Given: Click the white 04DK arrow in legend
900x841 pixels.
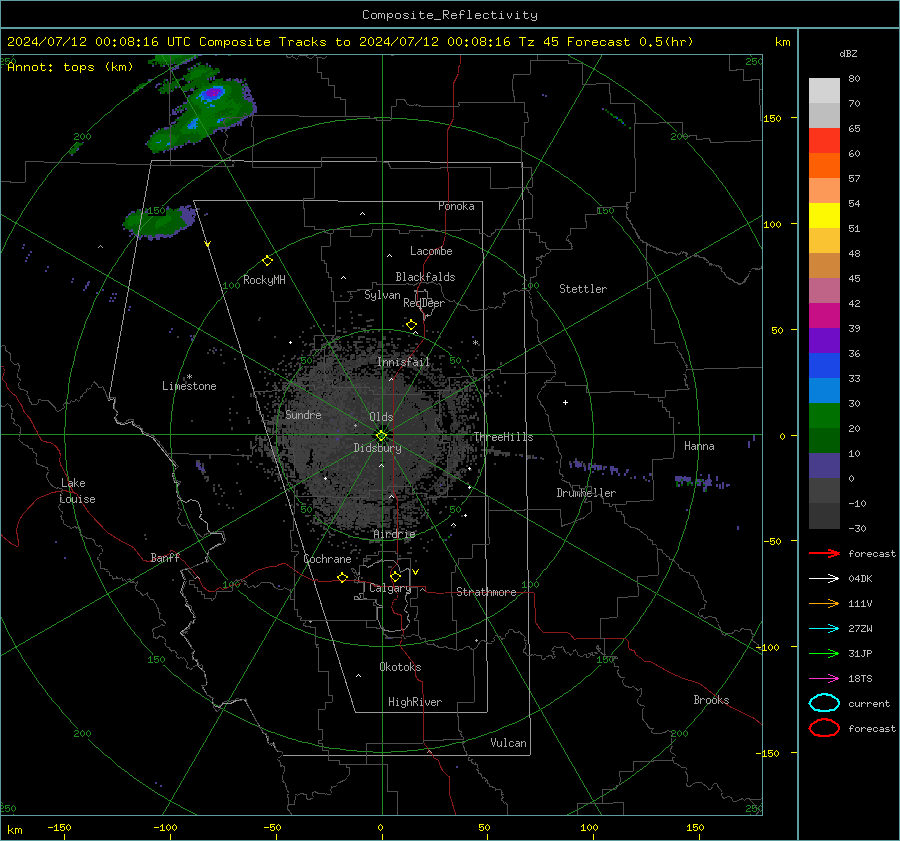Looking at the screenshot, I should pos(824,579).
